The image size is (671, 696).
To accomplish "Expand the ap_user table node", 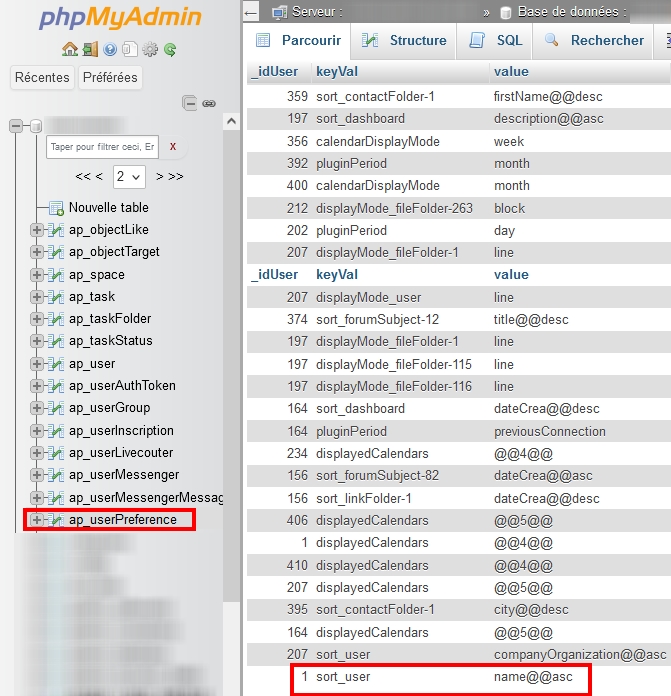I will (37, 364).
